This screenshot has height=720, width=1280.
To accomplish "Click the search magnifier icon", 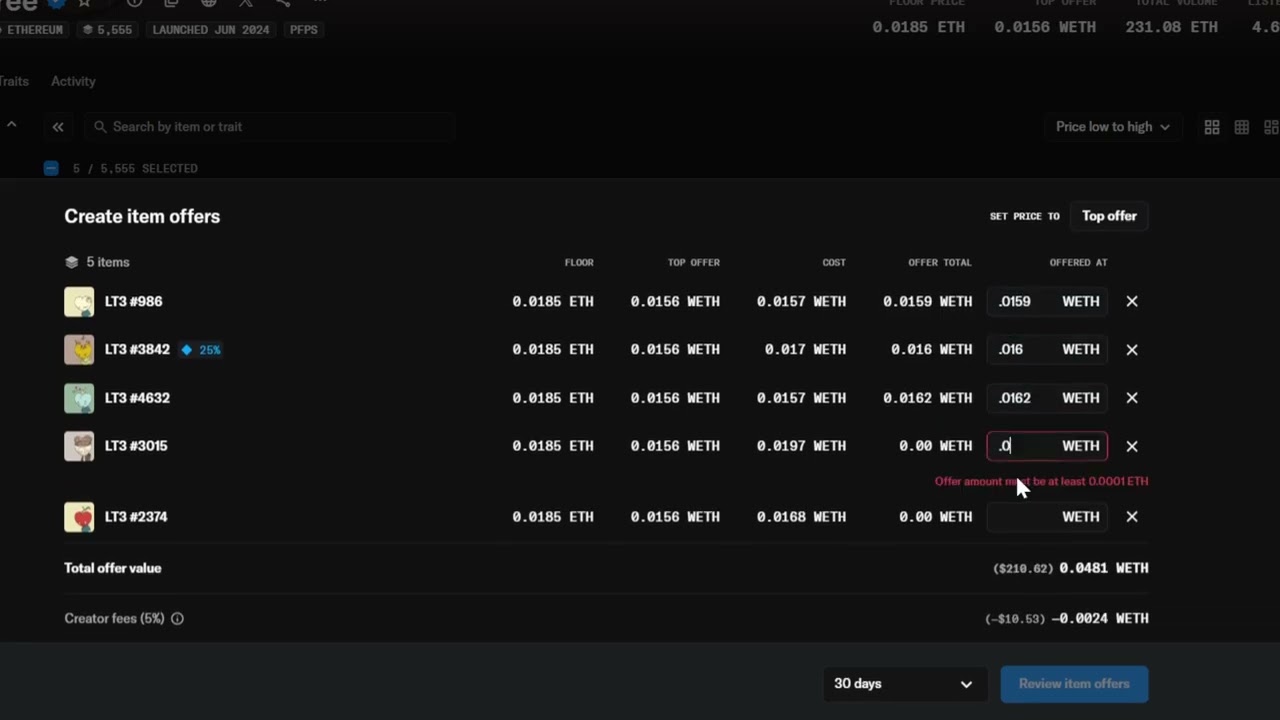I will [100, 127].
